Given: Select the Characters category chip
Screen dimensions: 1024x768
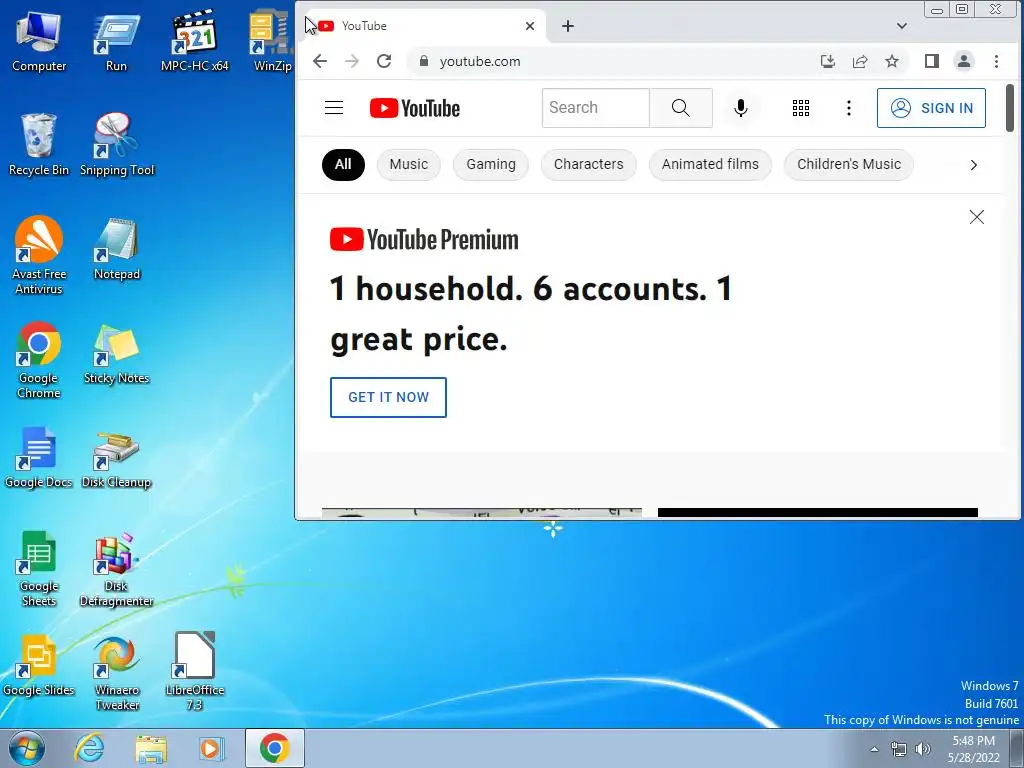Looking at the screenshot, I should (x=588, y=165).
